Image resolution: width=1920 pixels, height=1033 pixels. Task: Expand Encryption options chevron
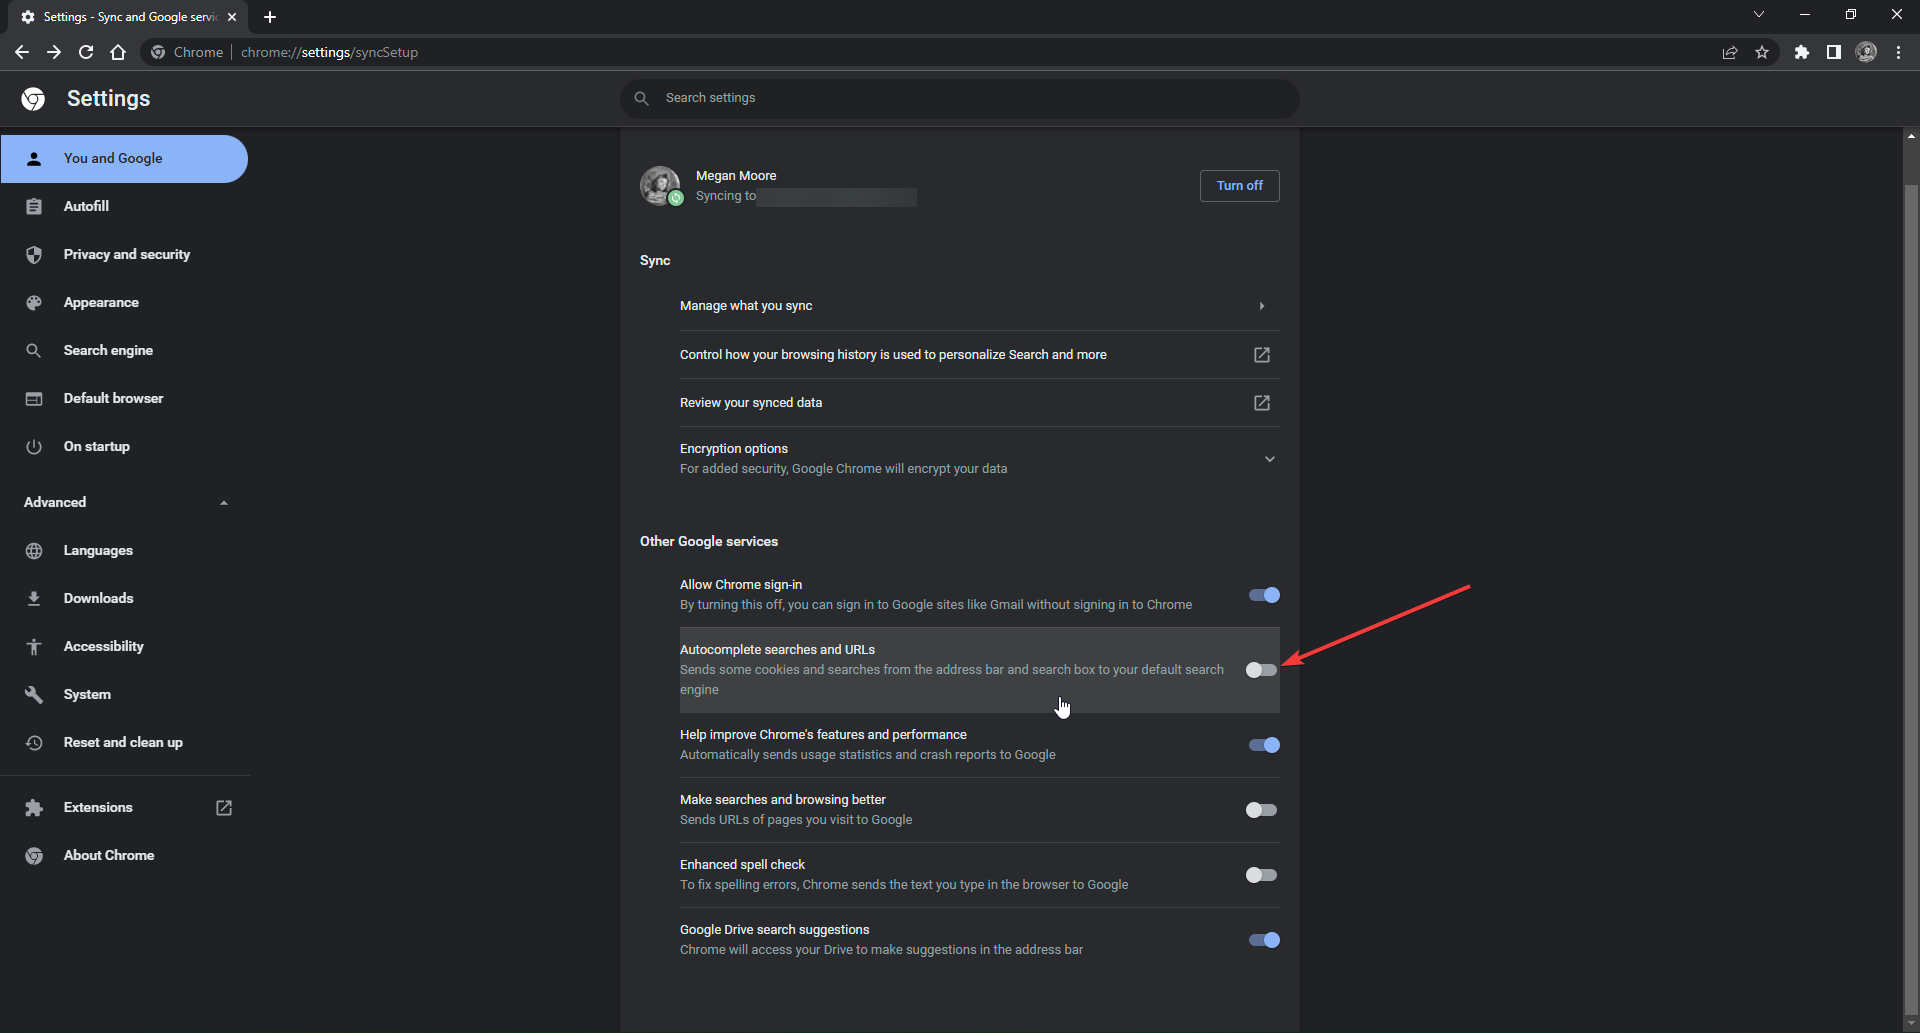coord(1269,459)
